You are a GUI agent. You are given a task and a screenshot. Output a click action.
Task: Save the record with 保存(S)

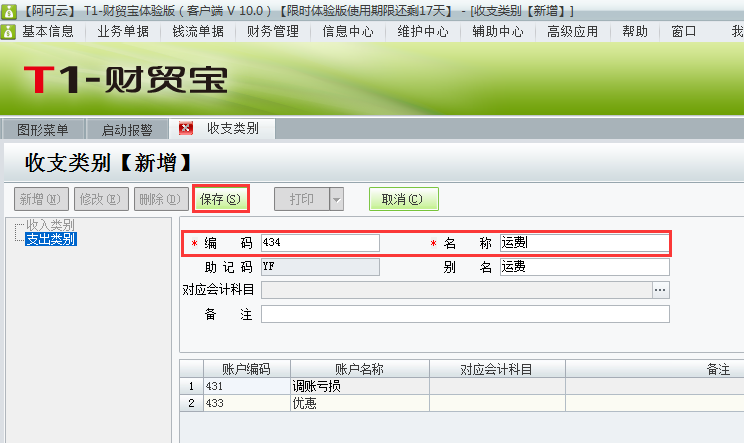coord(221,199)
